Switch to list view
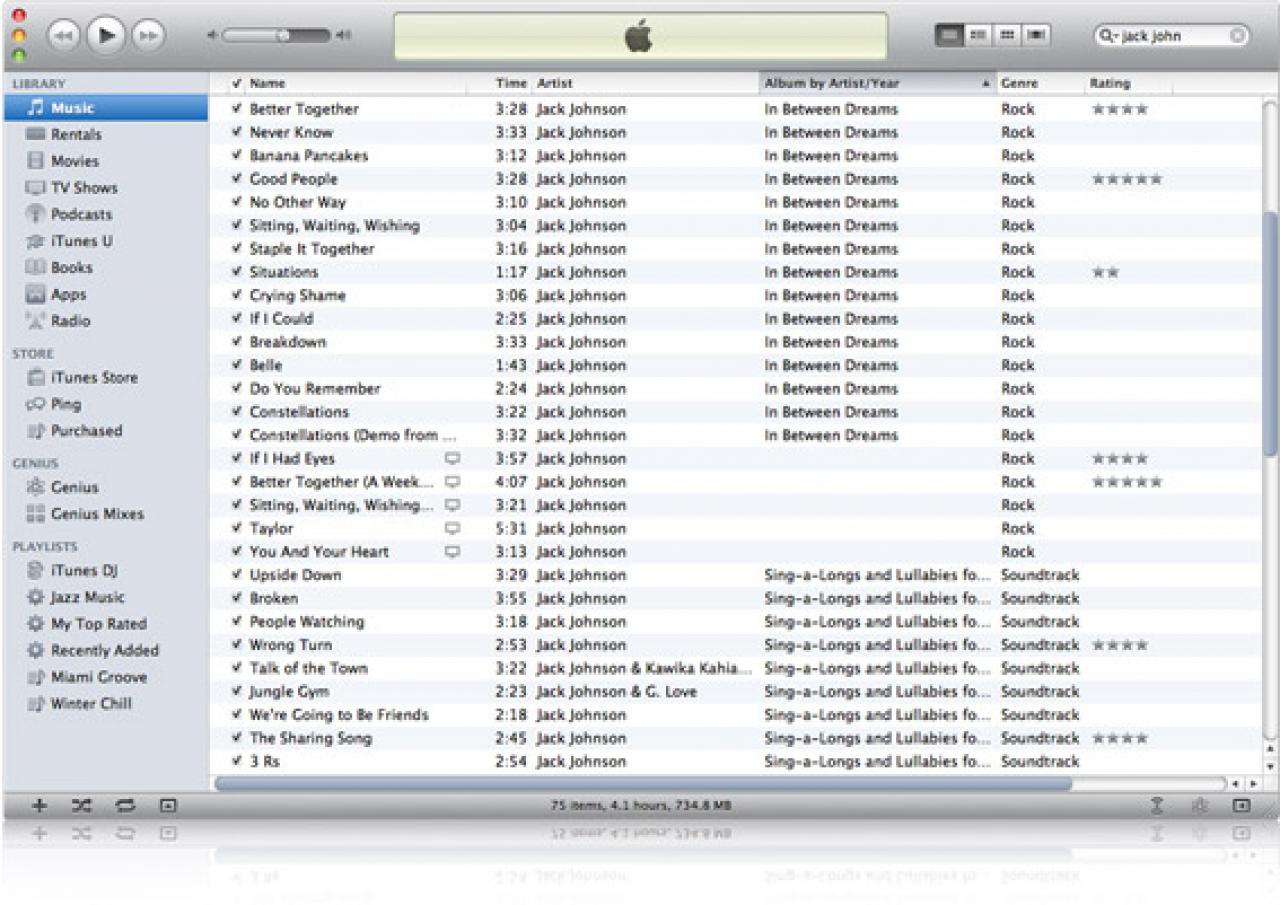This screenshot has width=1280, height=905. point(948,35)
